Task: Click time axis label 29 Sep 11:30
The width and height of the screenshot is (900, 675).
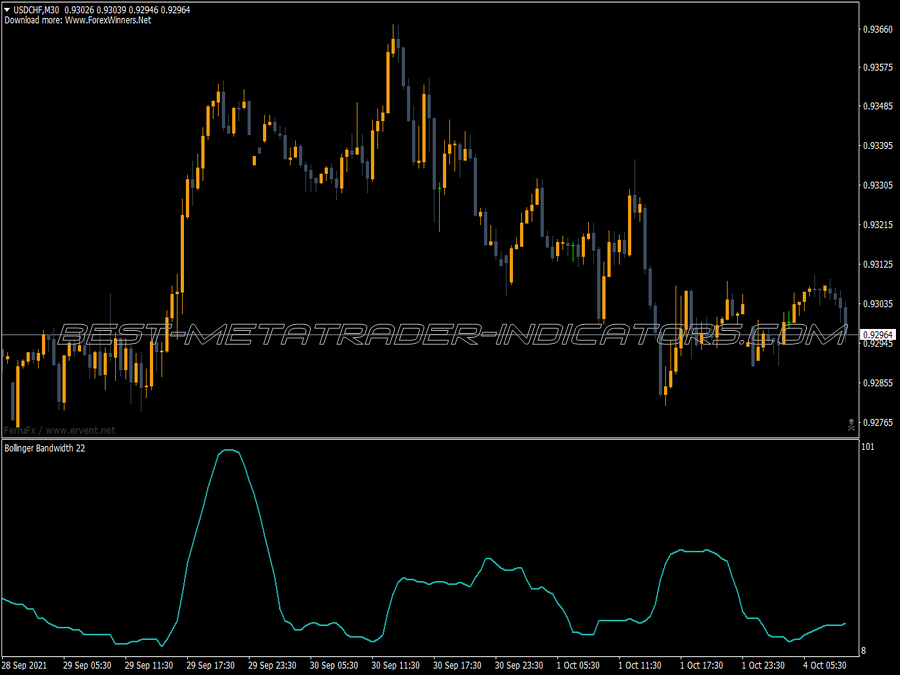Action: (x=149, y=665)
